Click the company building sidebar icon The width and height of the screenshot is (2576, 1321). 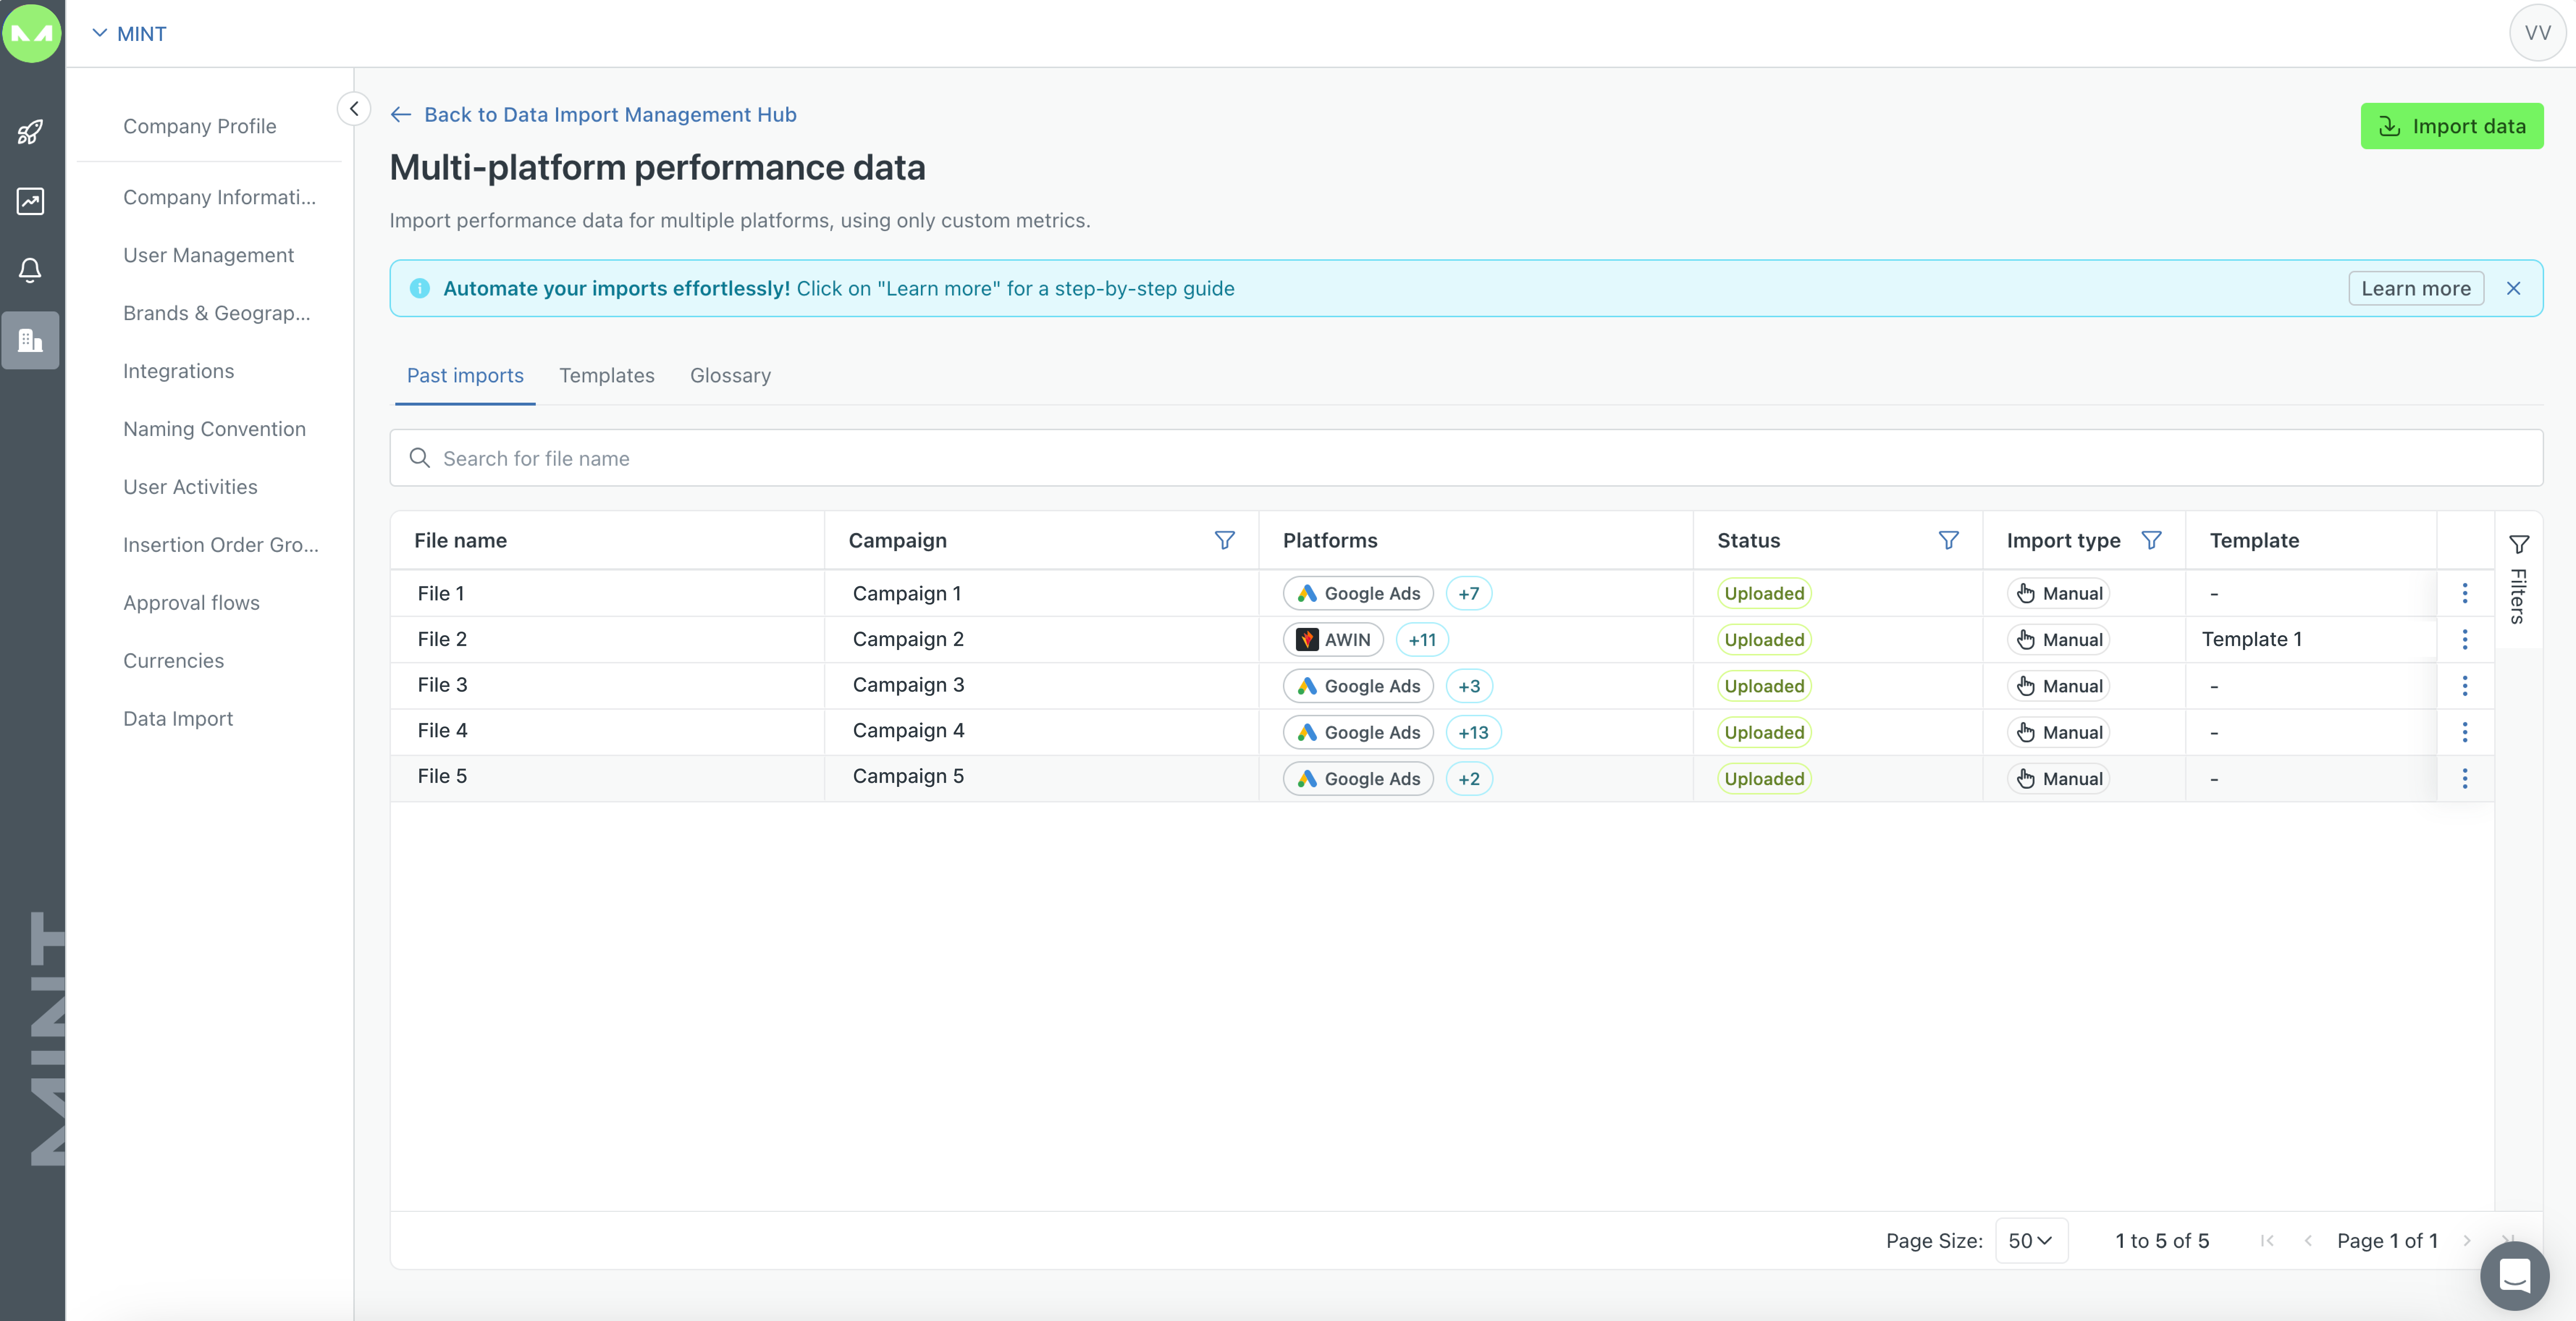30,340
